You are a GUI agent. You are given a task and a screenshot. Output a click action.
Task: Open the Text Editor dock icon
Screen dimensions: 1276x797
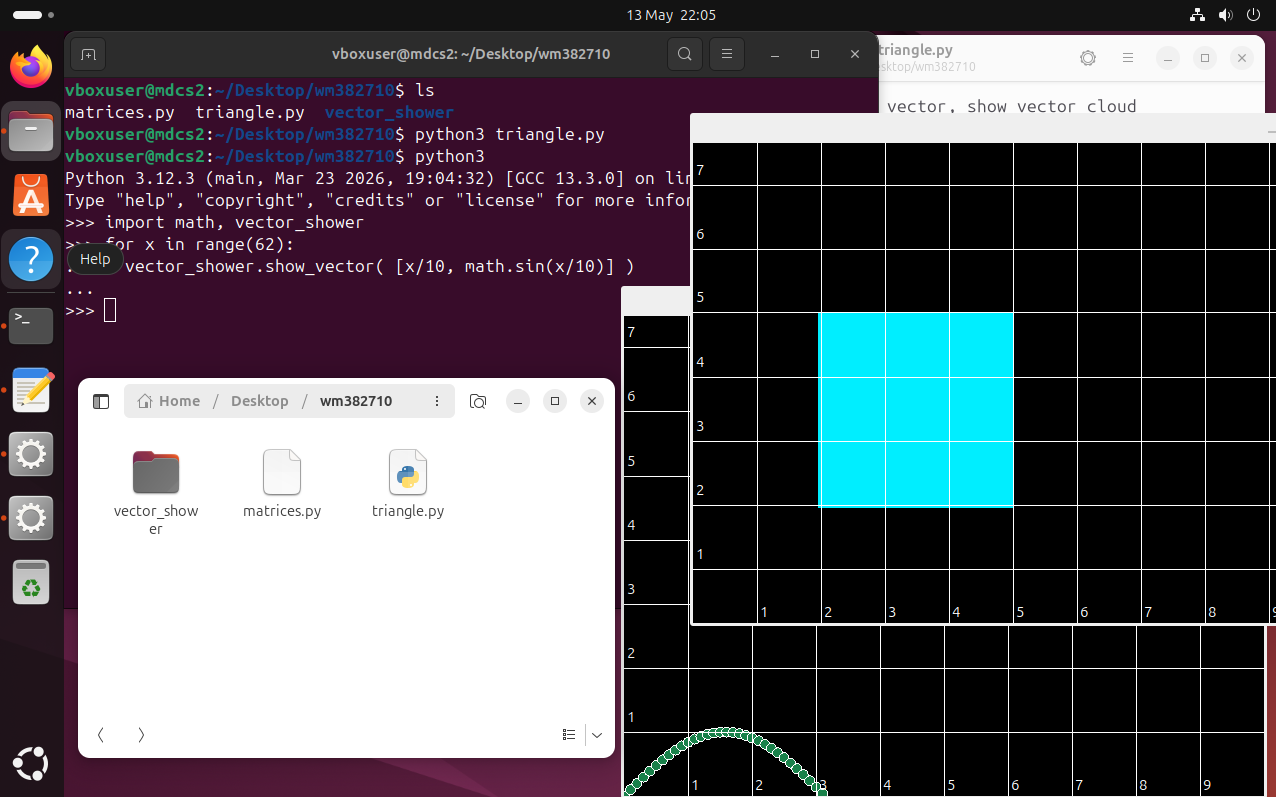(x=31, y=390)
